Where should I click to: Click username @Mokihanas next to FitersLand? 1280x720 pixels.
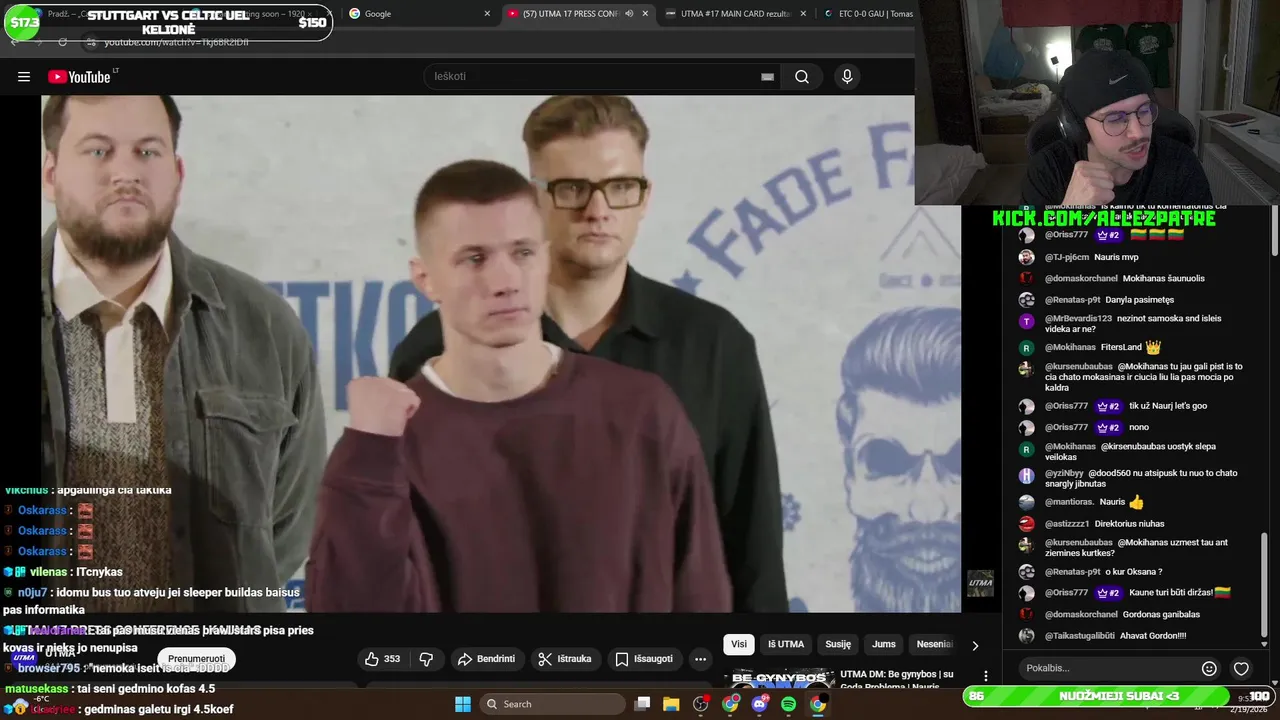coord(1070,347)
